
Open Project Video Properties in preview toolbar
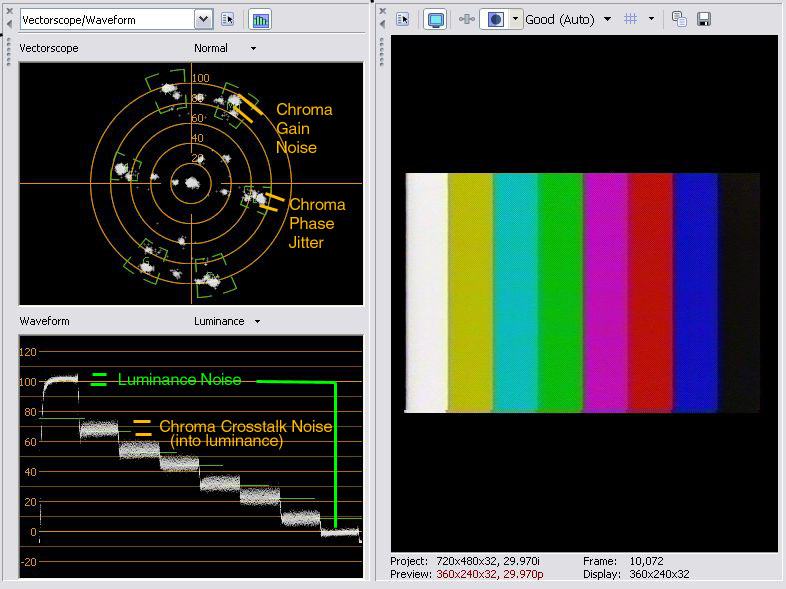403,19
